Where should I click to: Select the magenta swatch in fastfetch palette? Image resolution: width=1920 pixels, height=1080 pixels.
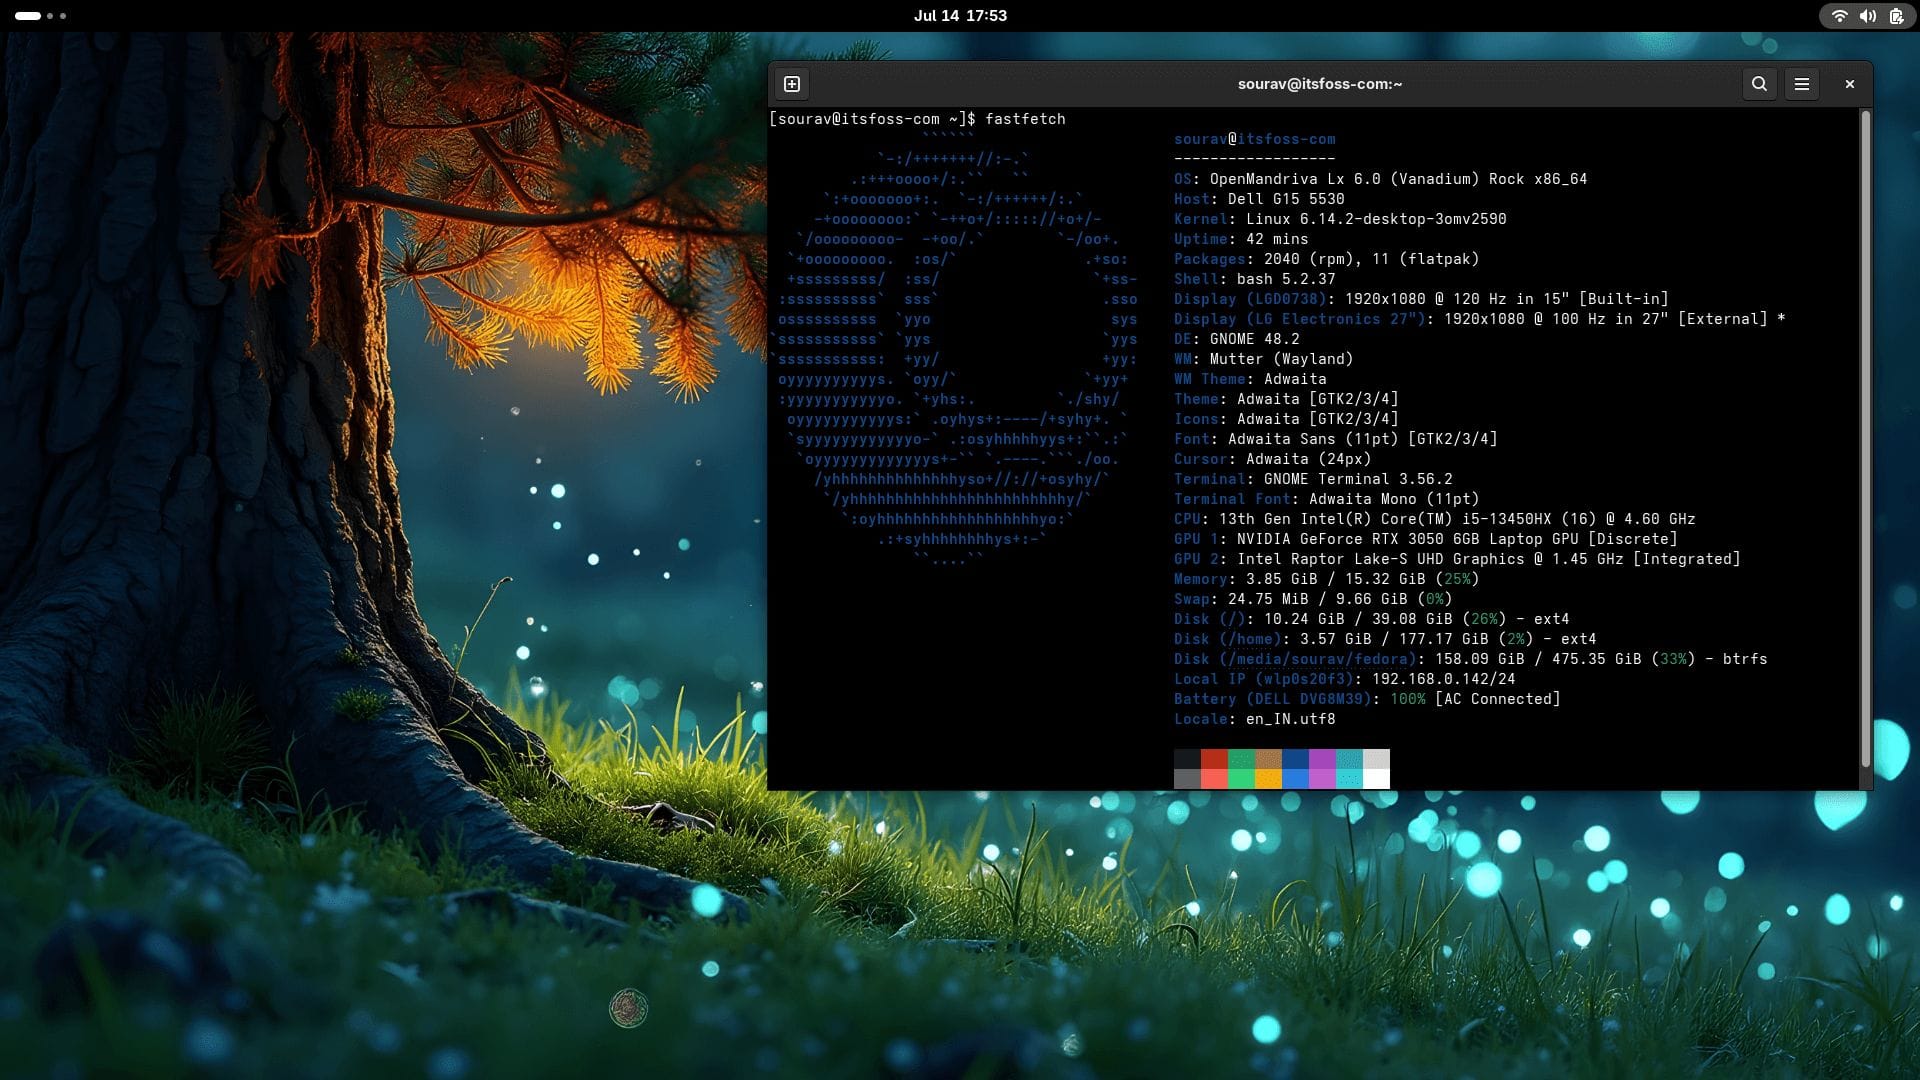pyautogui.click(x=1321, y=768)
